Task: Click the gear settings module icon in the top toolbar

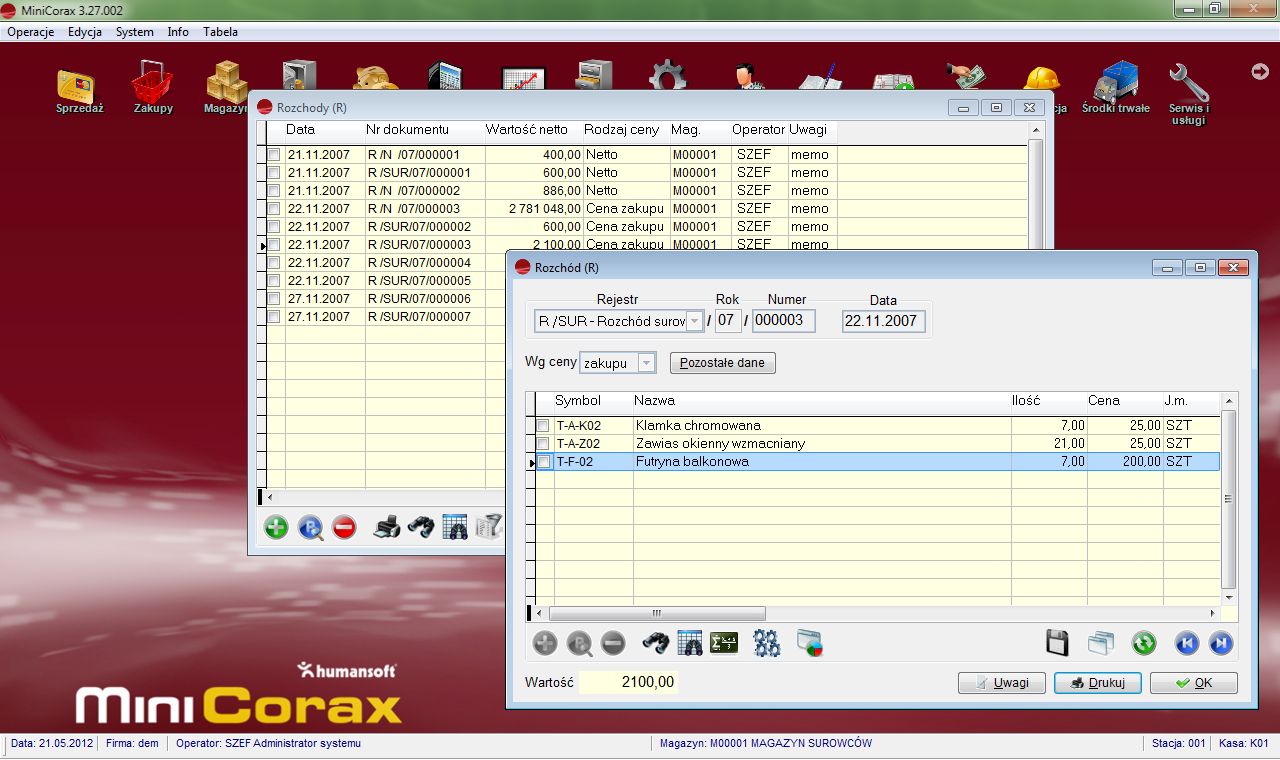Action: tap(667, 77)
